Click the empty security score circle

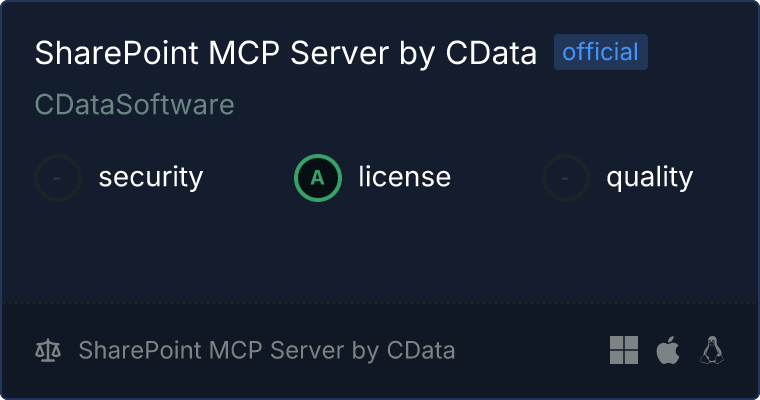58,178
